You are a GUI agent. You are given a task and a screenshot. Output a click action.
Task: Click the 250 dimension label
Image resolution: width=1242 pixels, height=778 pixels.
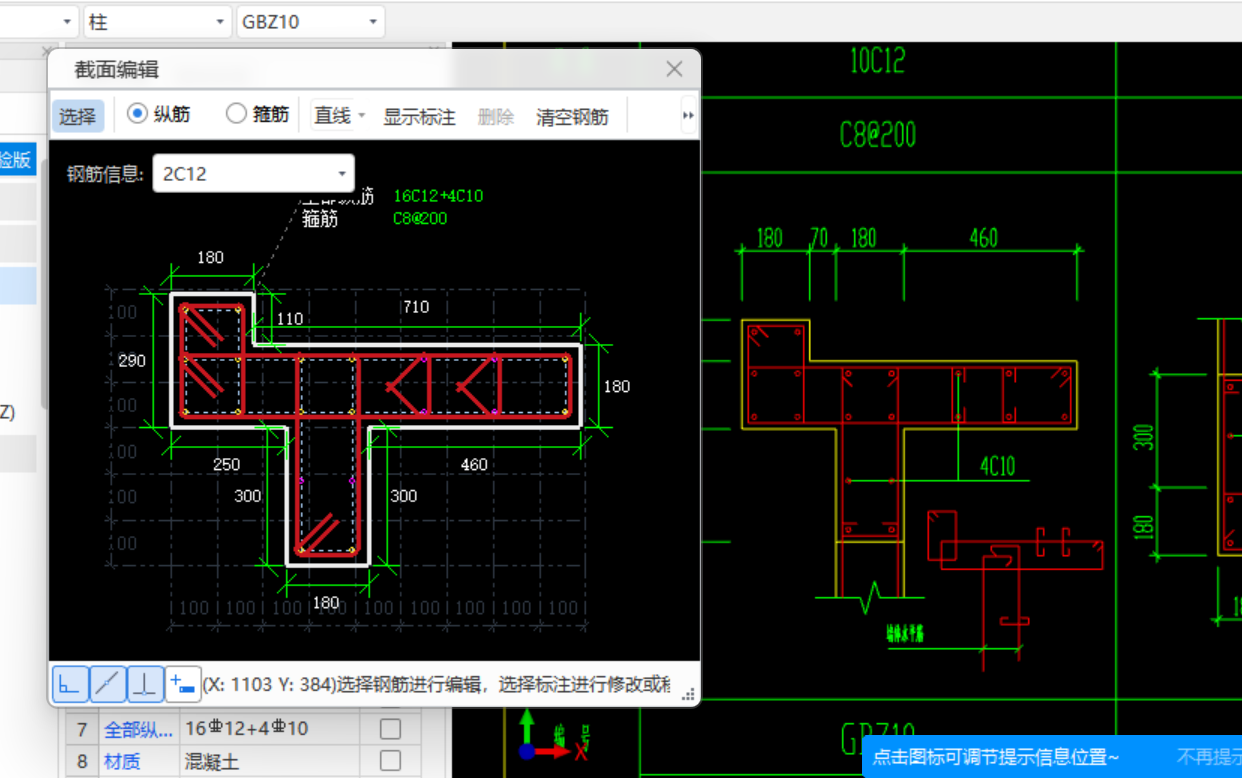[x=226, y=464]
